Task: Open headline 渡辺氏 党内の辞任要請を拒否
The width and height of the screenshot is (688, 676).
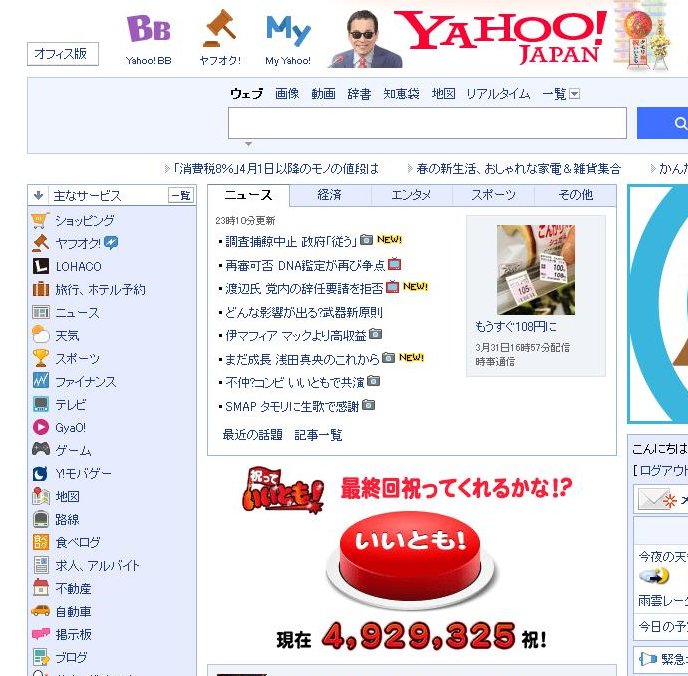Action: click(x=304, y=289)
